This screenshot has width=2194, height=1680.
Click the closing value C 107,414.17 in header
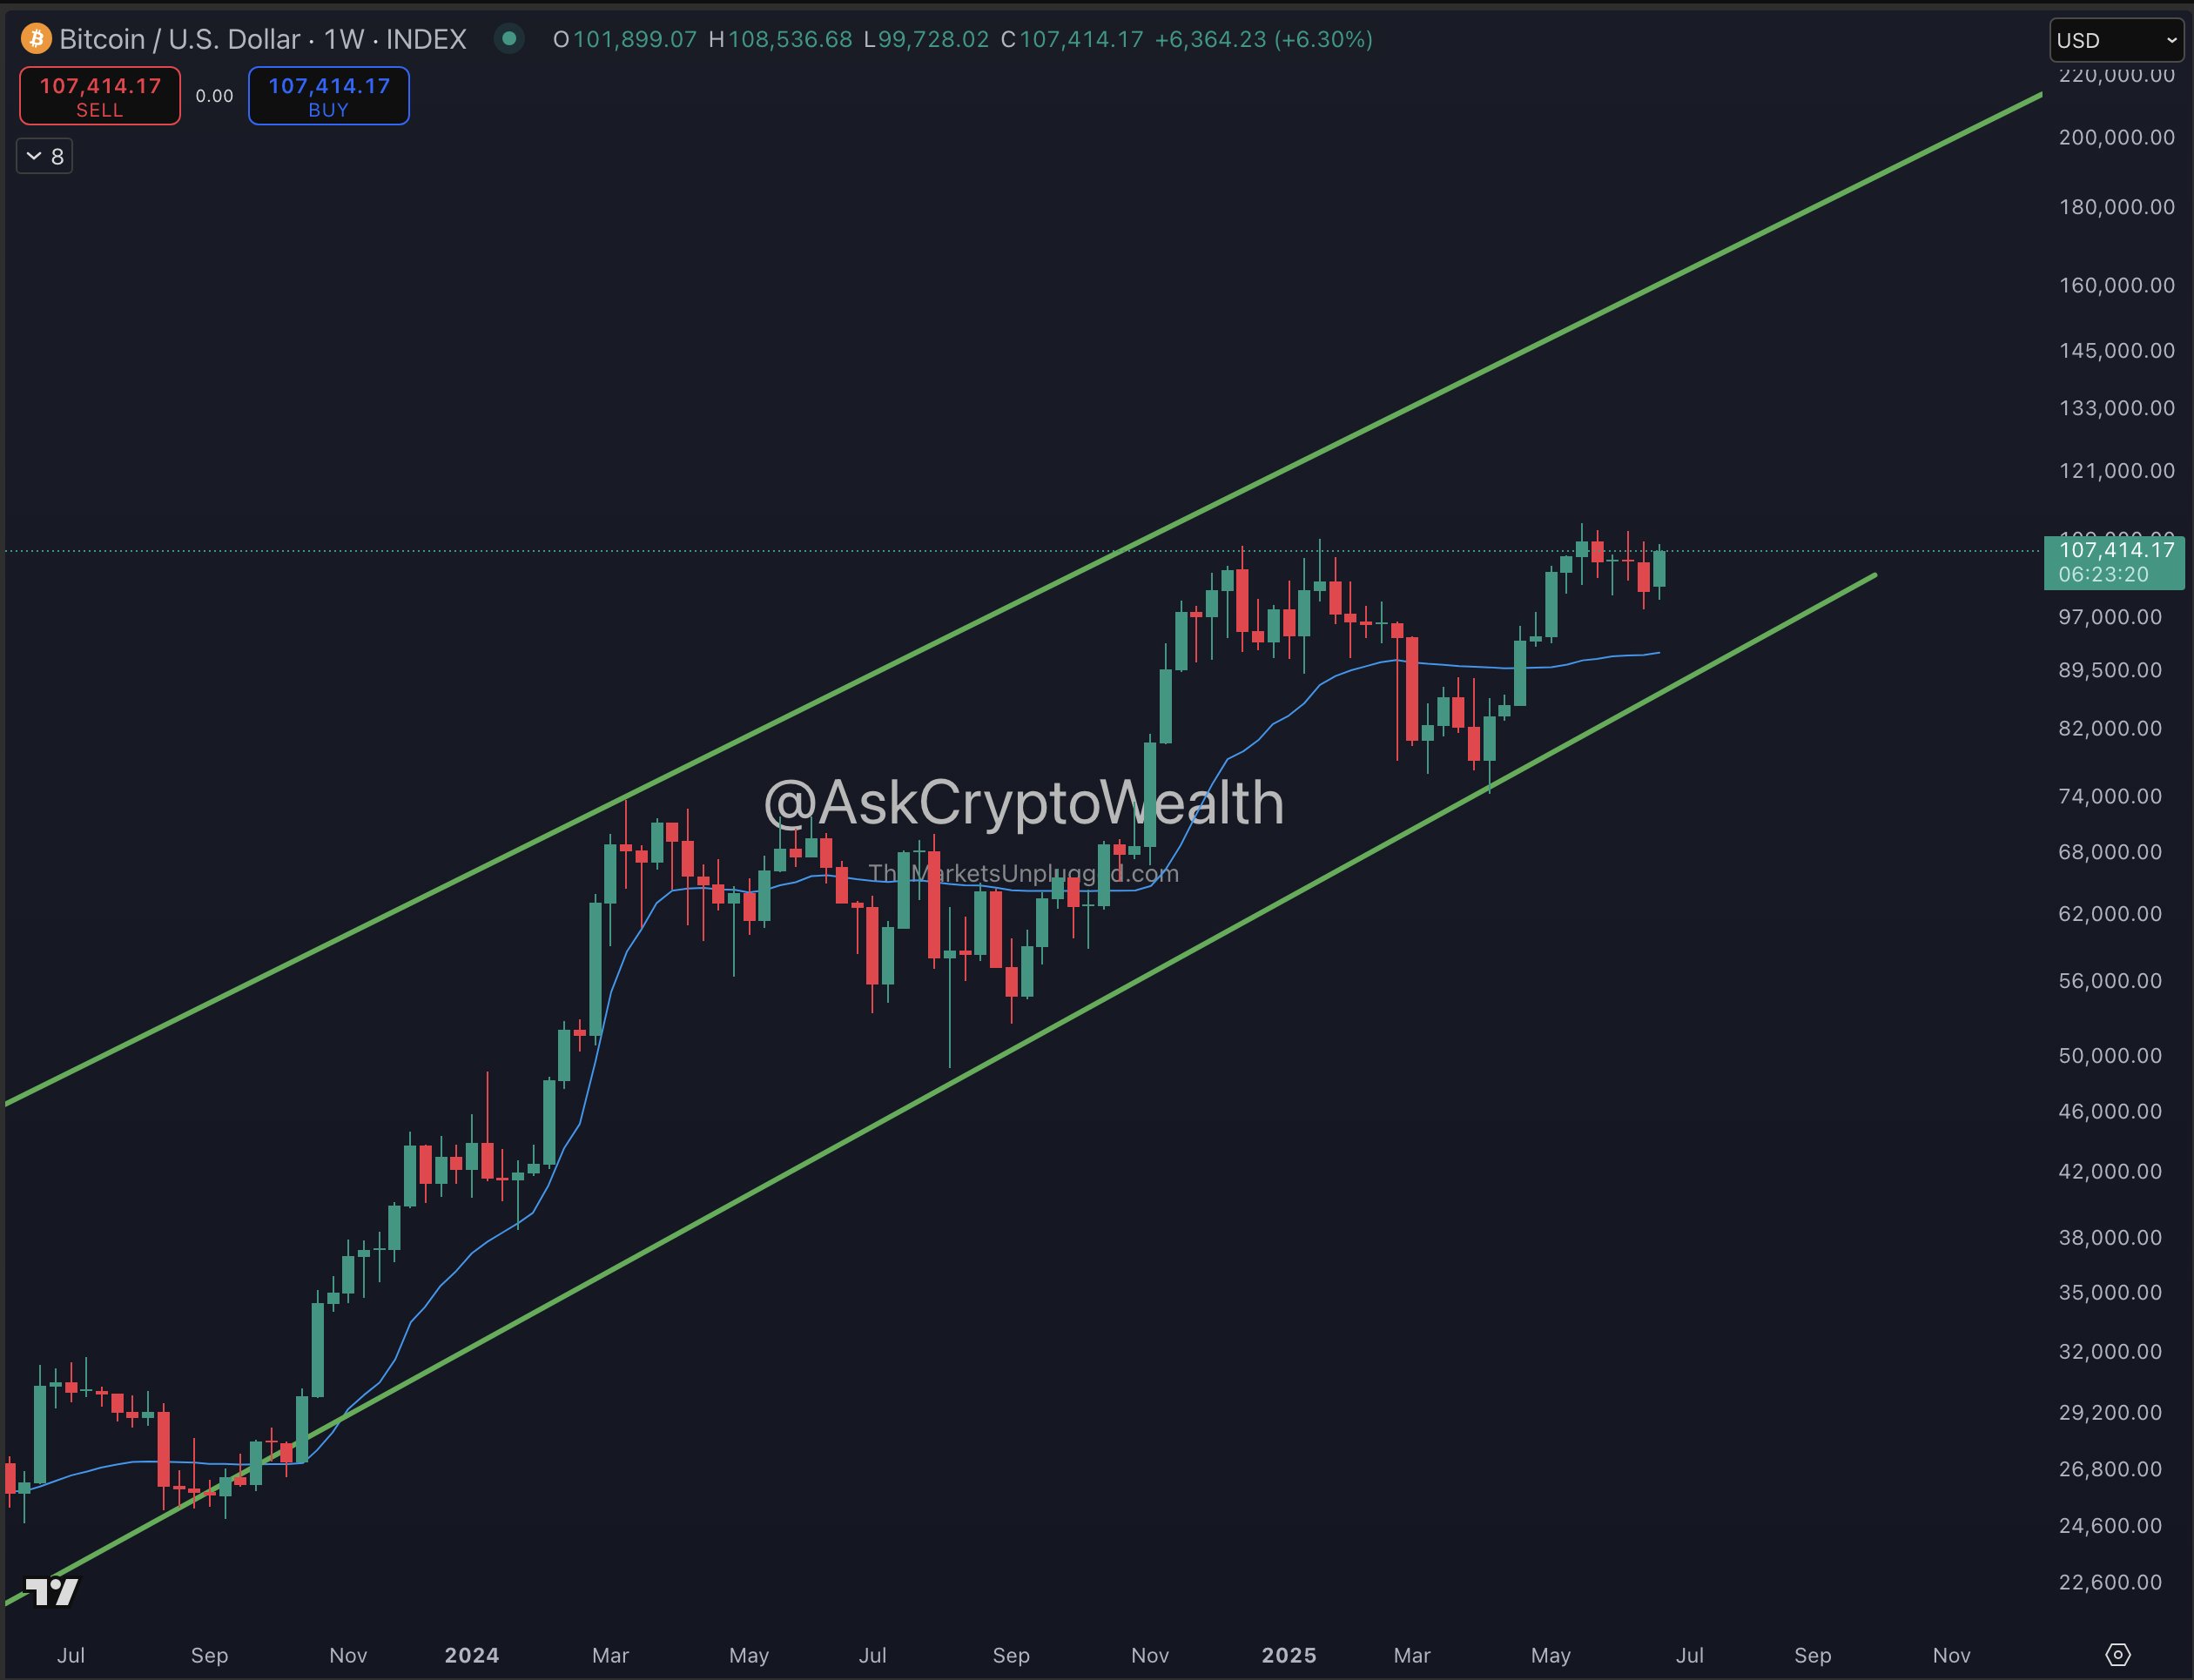(x=1072, y=39)
